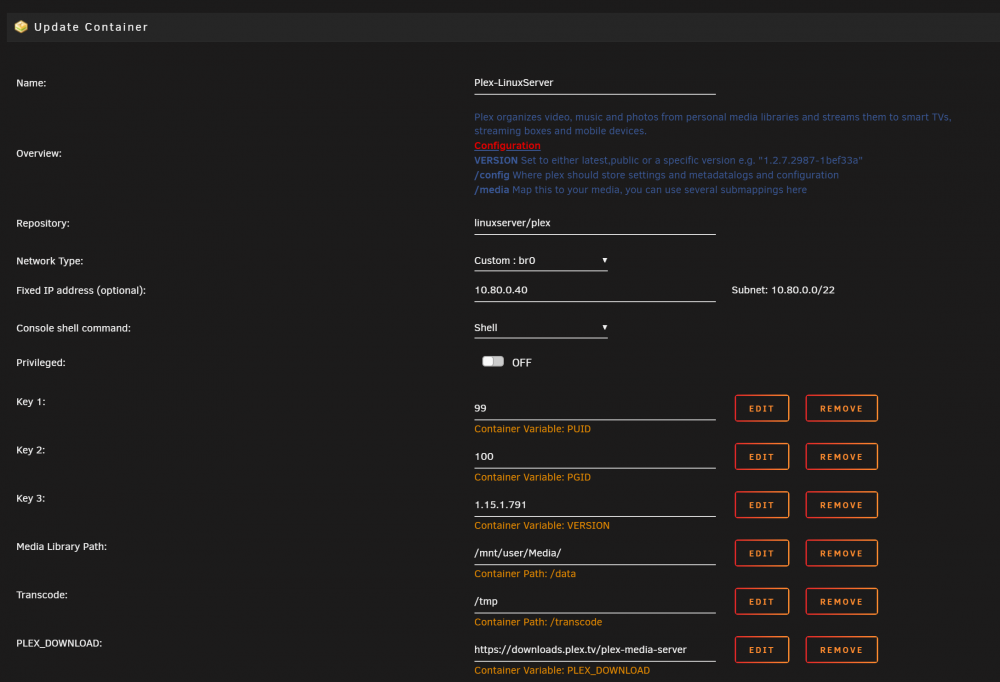Expand the Console shell command dropdown
Viewport: 1000px width, 682px height.
point(540,327)
